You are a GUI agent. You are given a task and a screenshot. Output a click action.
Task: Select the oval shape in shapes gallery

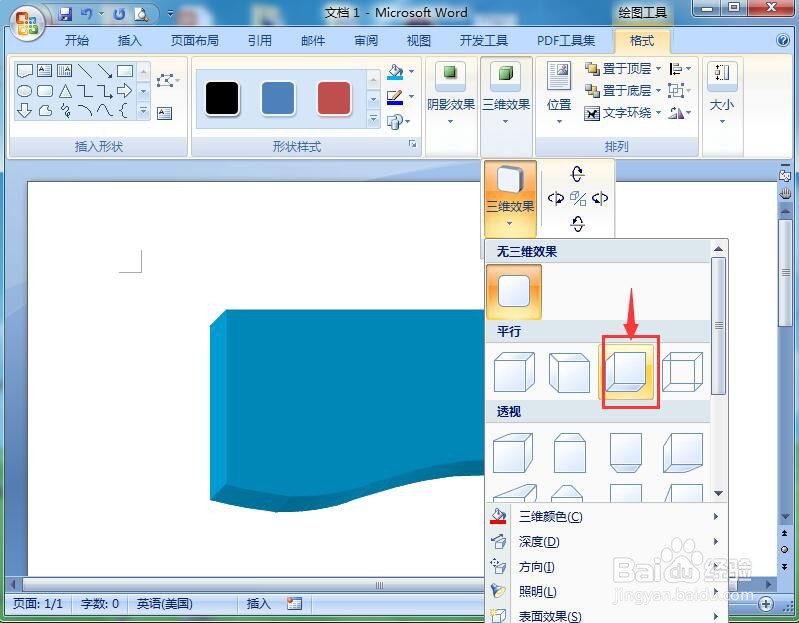pyautogui.click(x=24, y=91)
